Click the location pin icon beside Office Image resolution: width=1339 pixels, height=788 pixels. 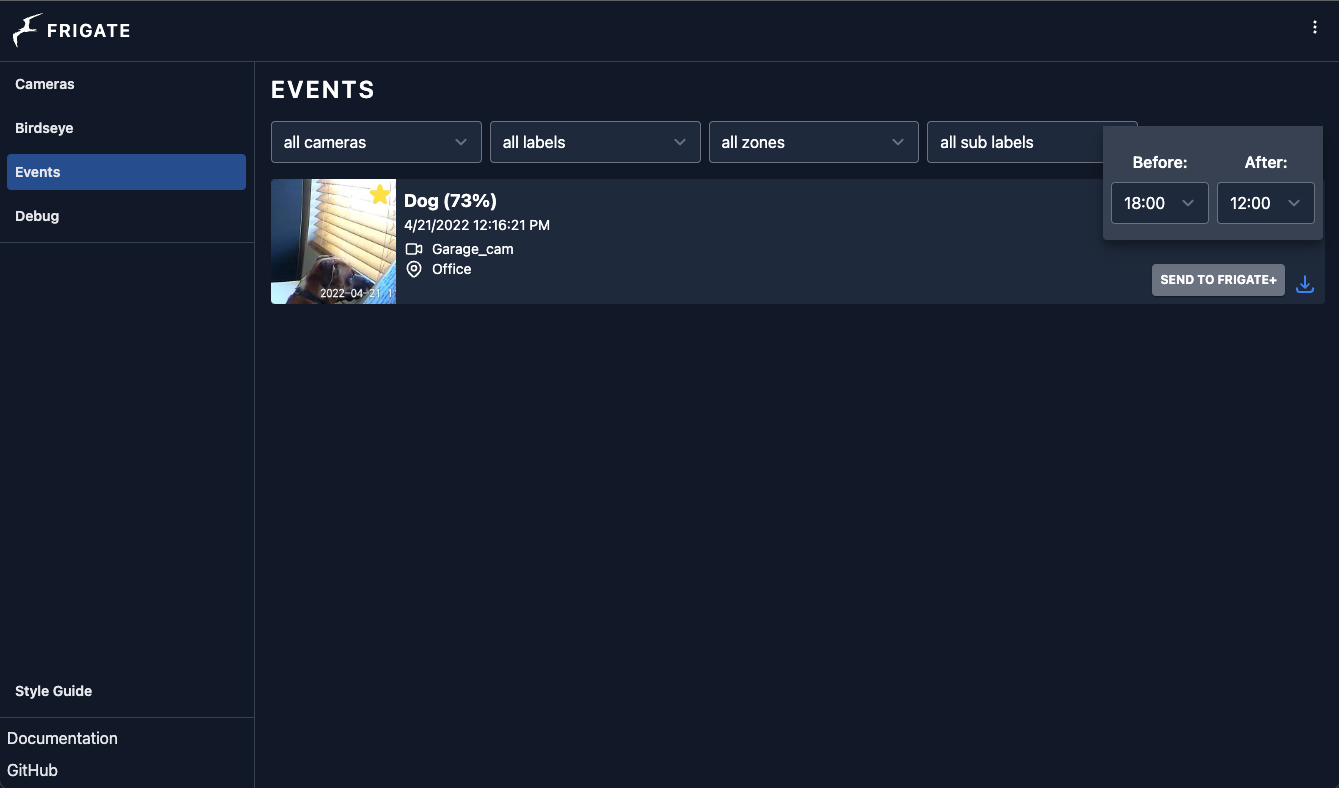[x=414, y=269]
